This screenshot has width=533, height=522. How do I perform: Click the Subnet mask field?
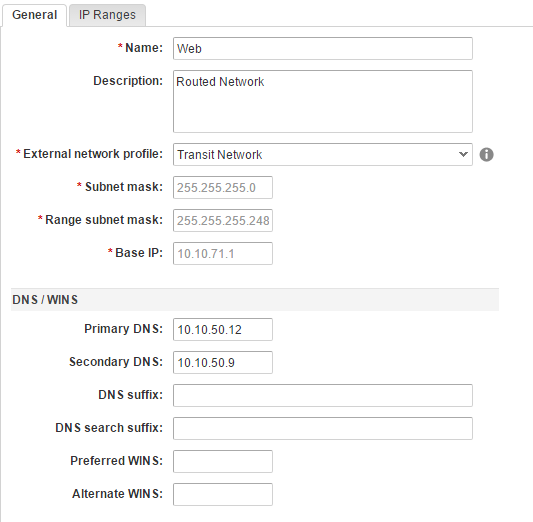click(x=223, y=187)
